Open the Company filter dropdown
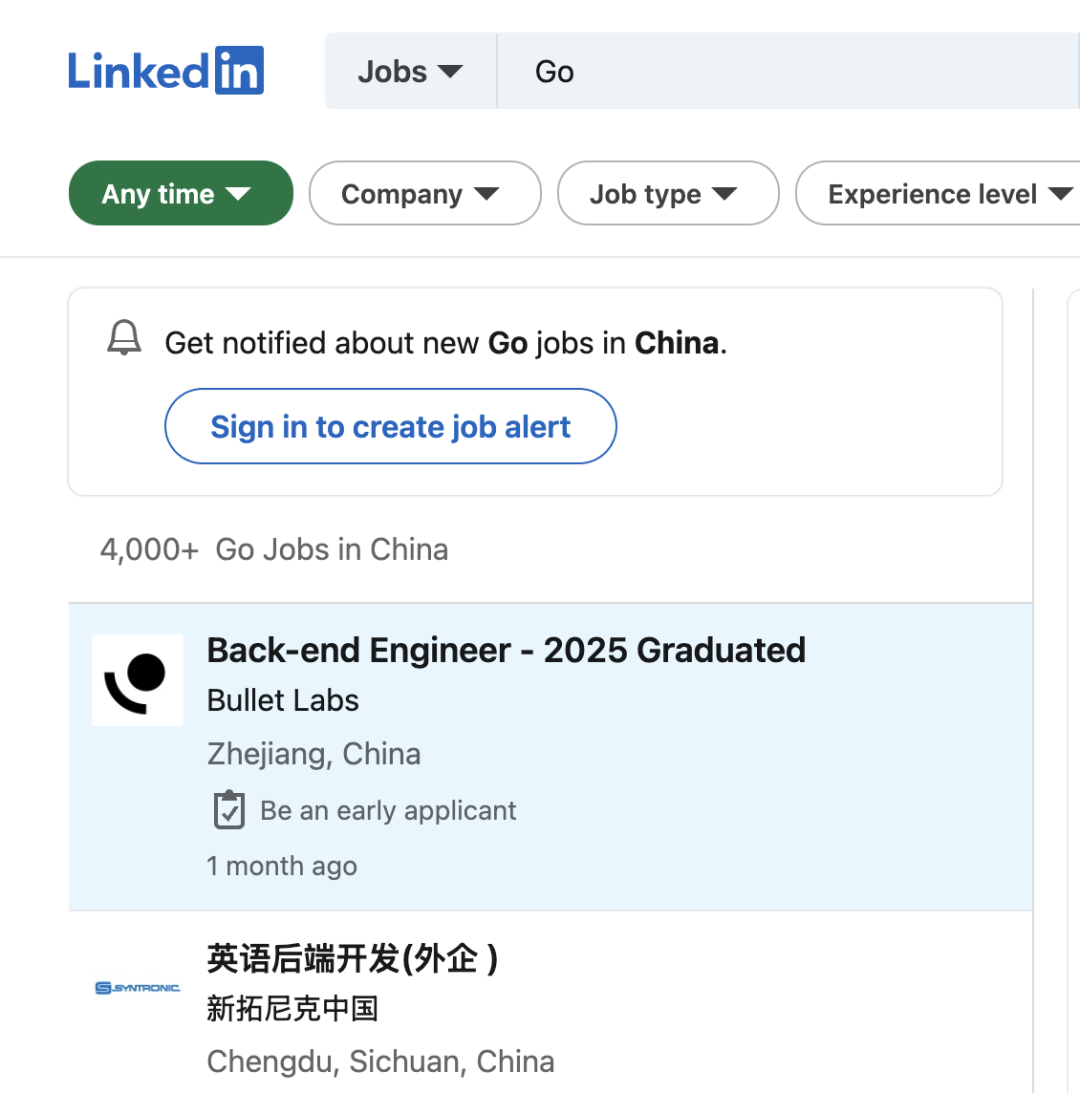1080x1093 pixels. tap(424, 194)
